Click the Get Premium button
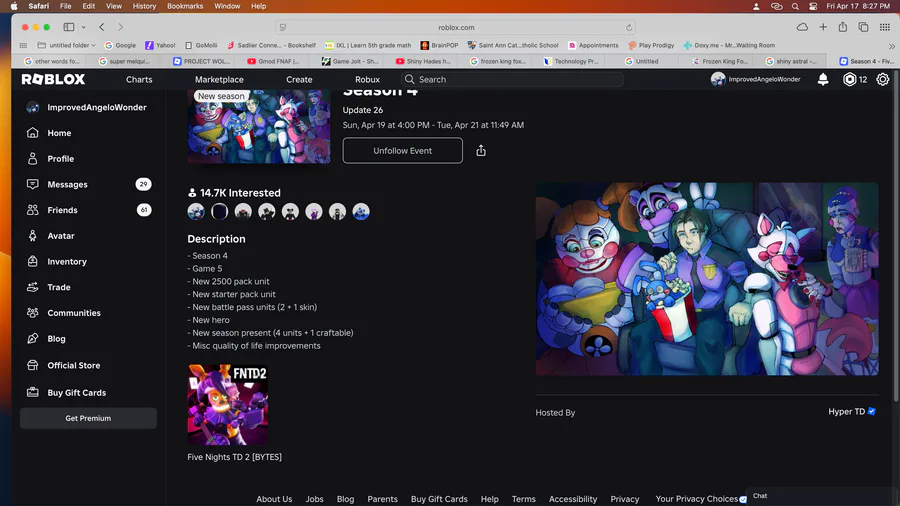Image resolution: width=900 pixels, height=506 pixels. point(88,418)
